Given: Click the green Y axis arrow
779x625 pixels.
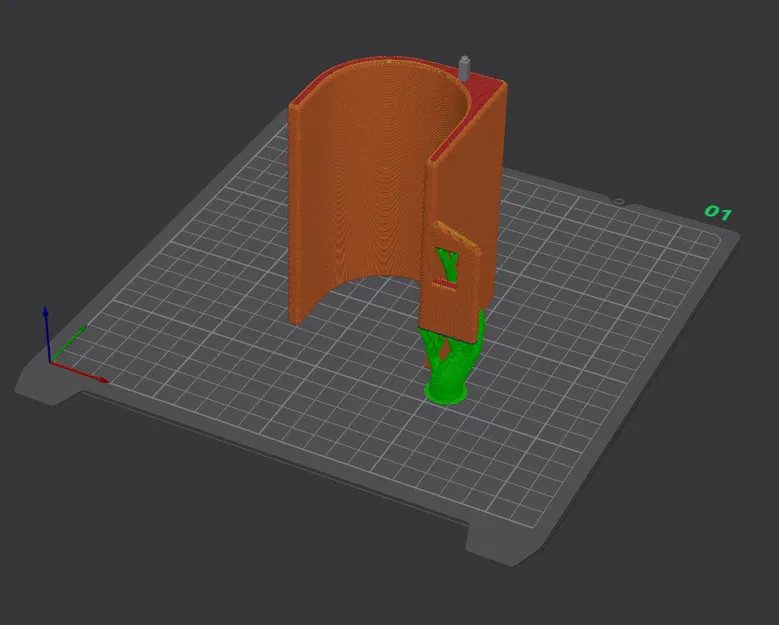Looking at the screenshot, I should [68, 343].
